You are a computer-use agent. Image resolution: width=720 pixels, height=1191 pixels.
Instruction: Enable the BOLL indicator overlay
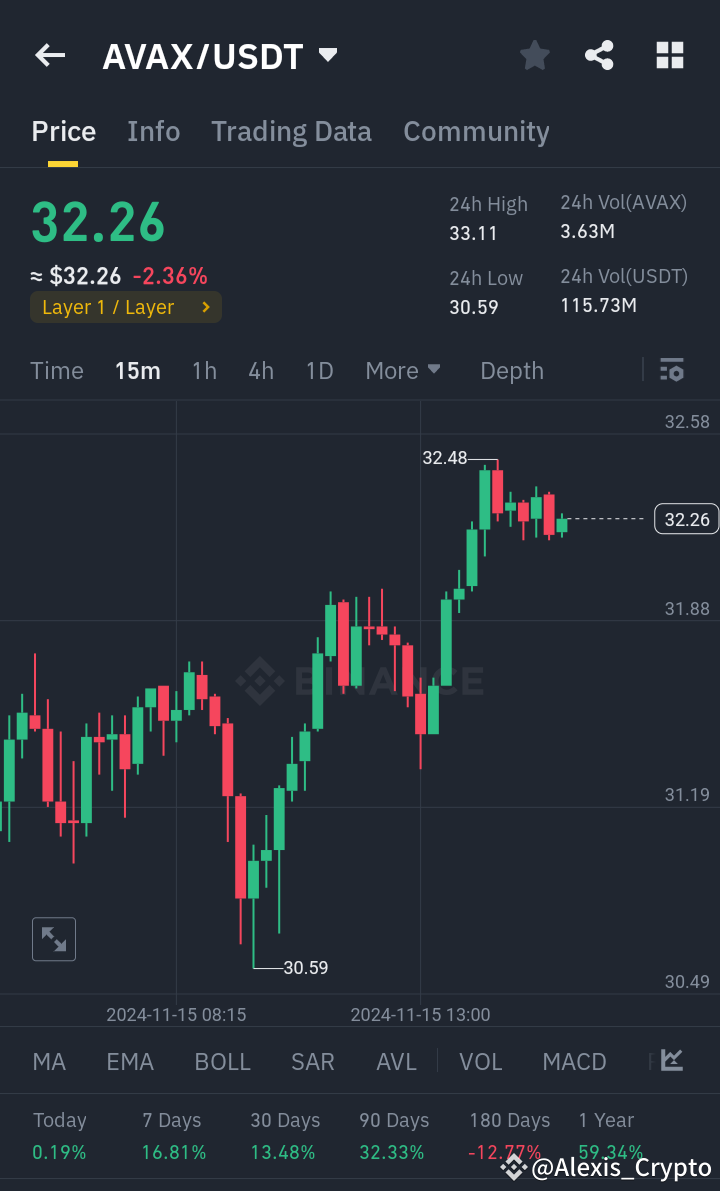pos(222,1061)
